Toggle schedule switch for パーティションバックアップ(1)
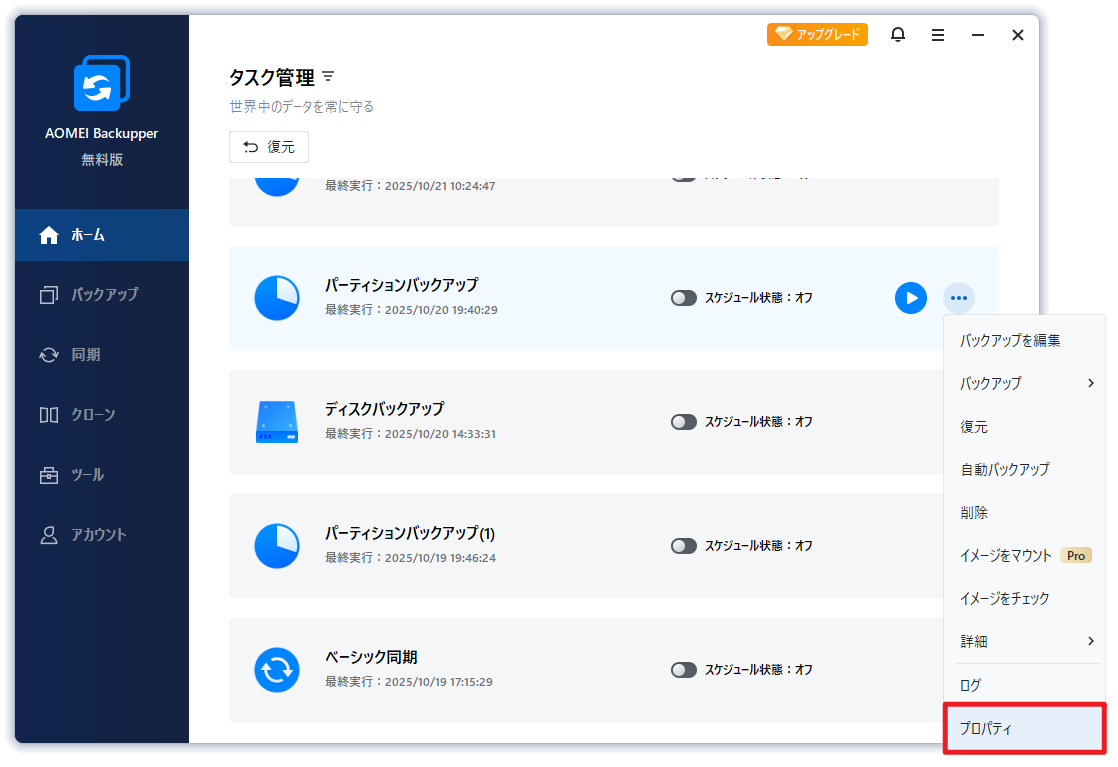The width and height of the screenshot is (1118, 767). [x=684, y=546]
